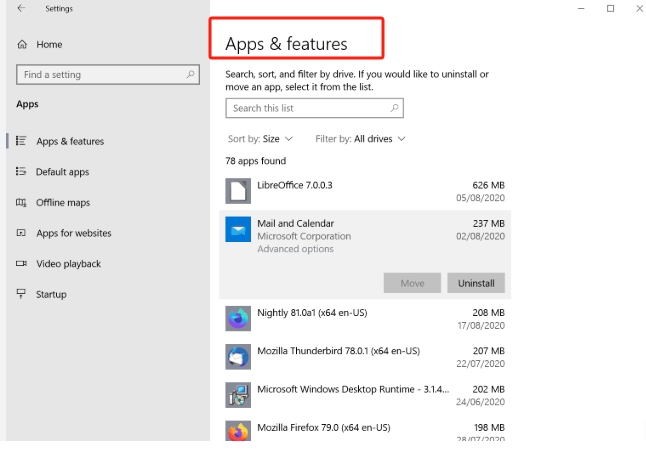Click the Mail and Calendar app icon
Screen dimensions: 646x453
click(238, 229)
